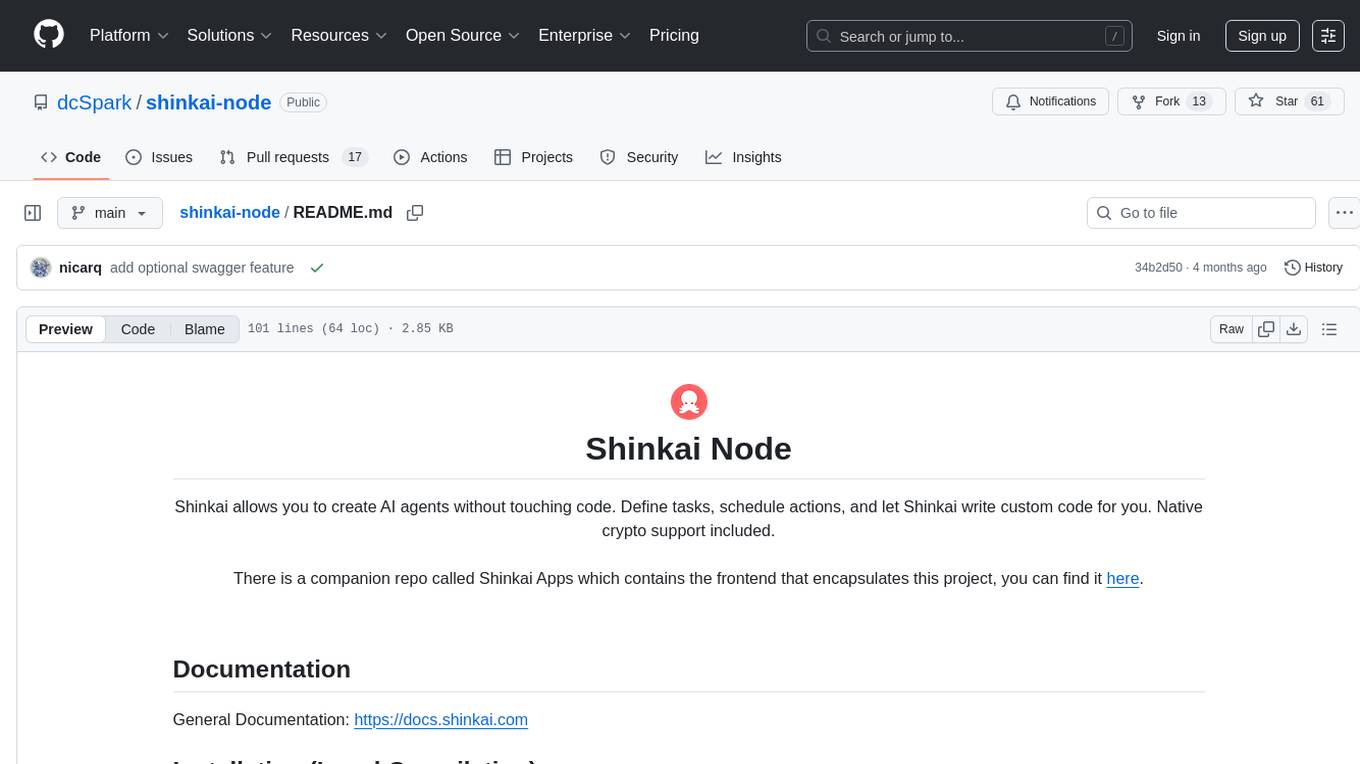The height and width of the screenshot is (764, 1360).
Task: Open appearance settings icon in header
Action: (x=1328, y=36)
